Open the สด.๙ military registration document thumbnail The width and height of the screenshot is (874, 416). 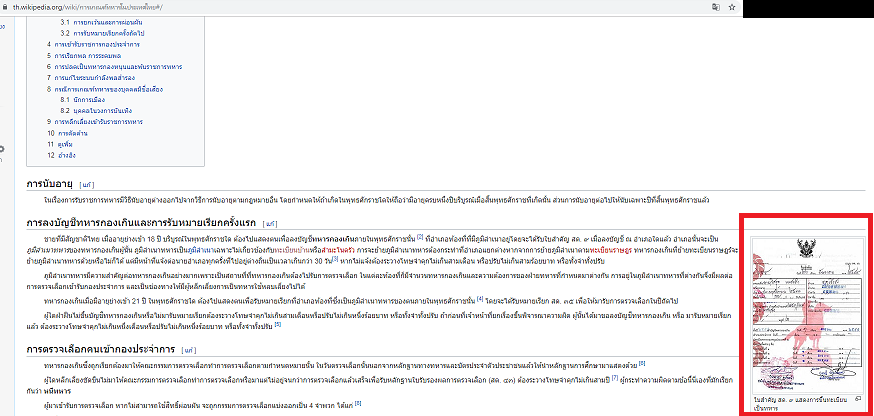[807, 316]
